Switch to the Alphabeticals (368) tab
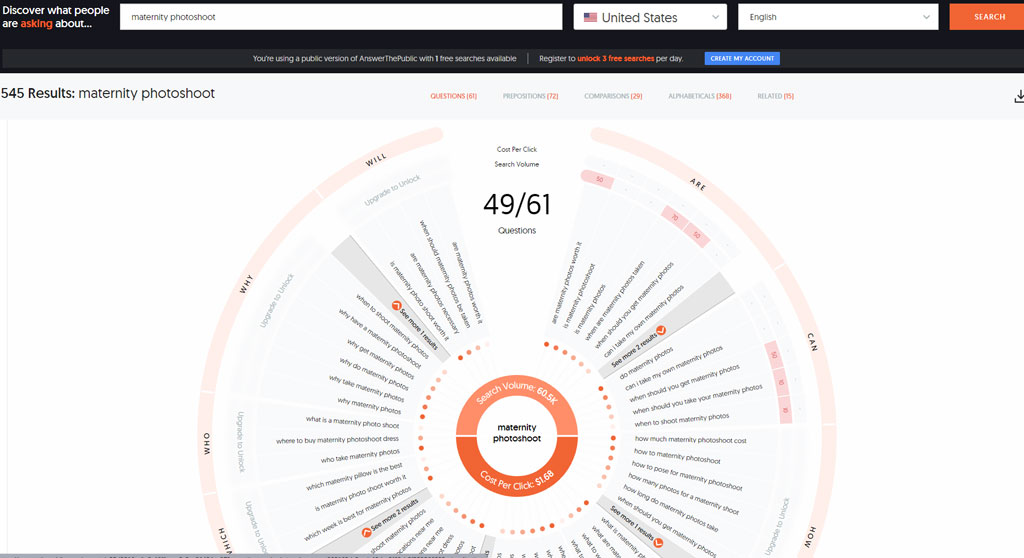 pos(699,96)
